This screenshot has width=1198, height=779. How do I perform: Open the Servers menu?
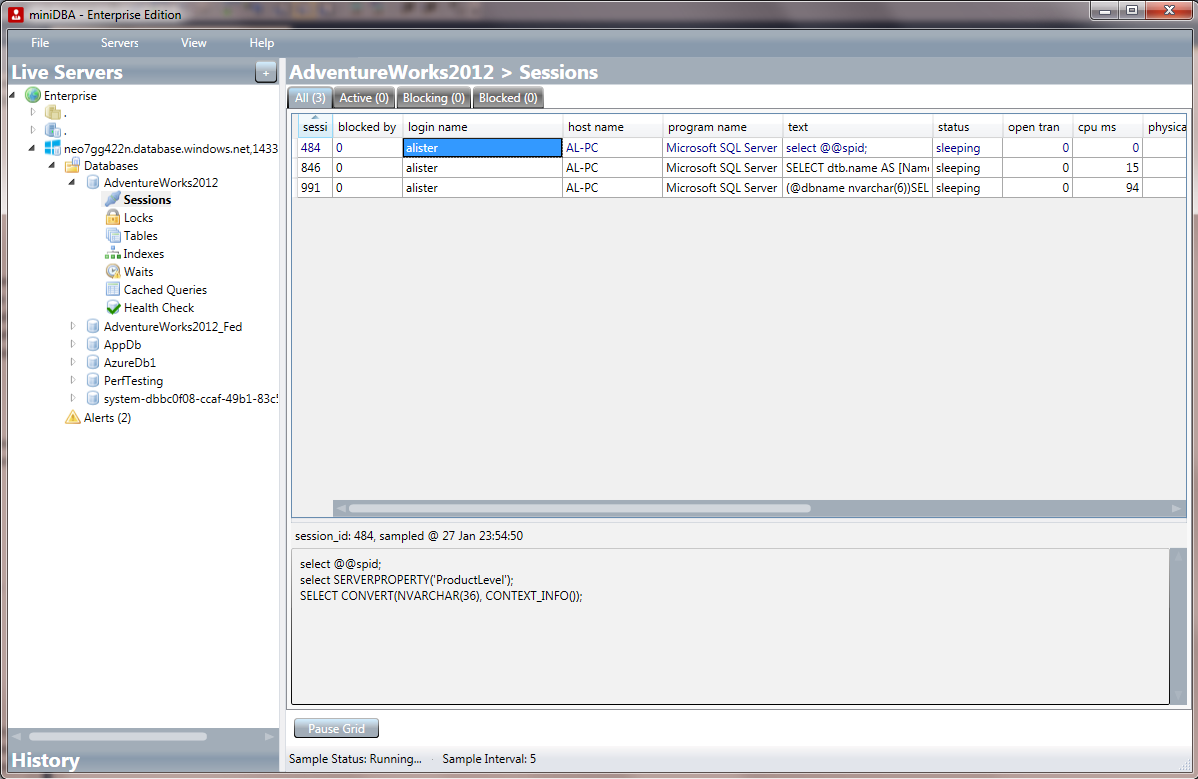click(x=119, y=43)
